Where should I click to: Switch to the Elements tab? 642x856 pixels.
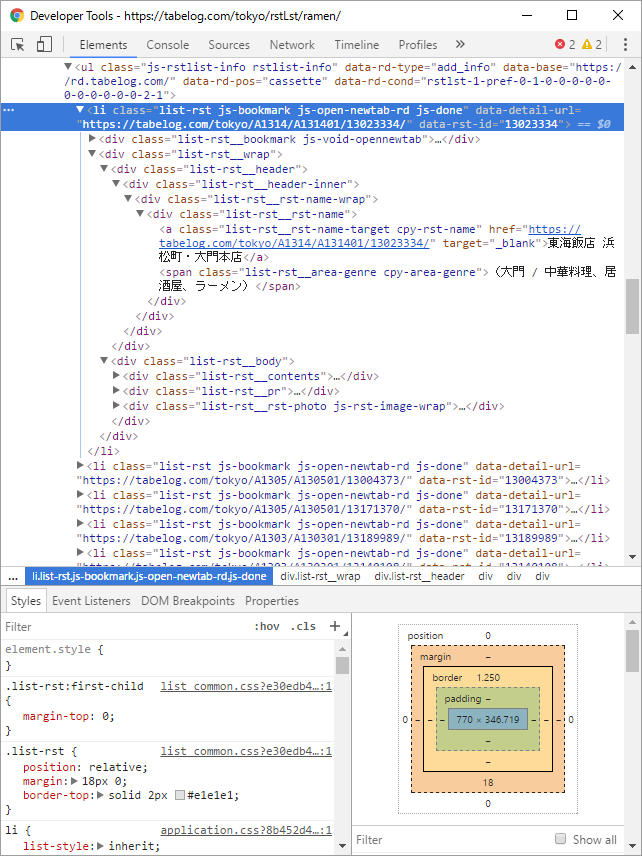click(103, 45)
